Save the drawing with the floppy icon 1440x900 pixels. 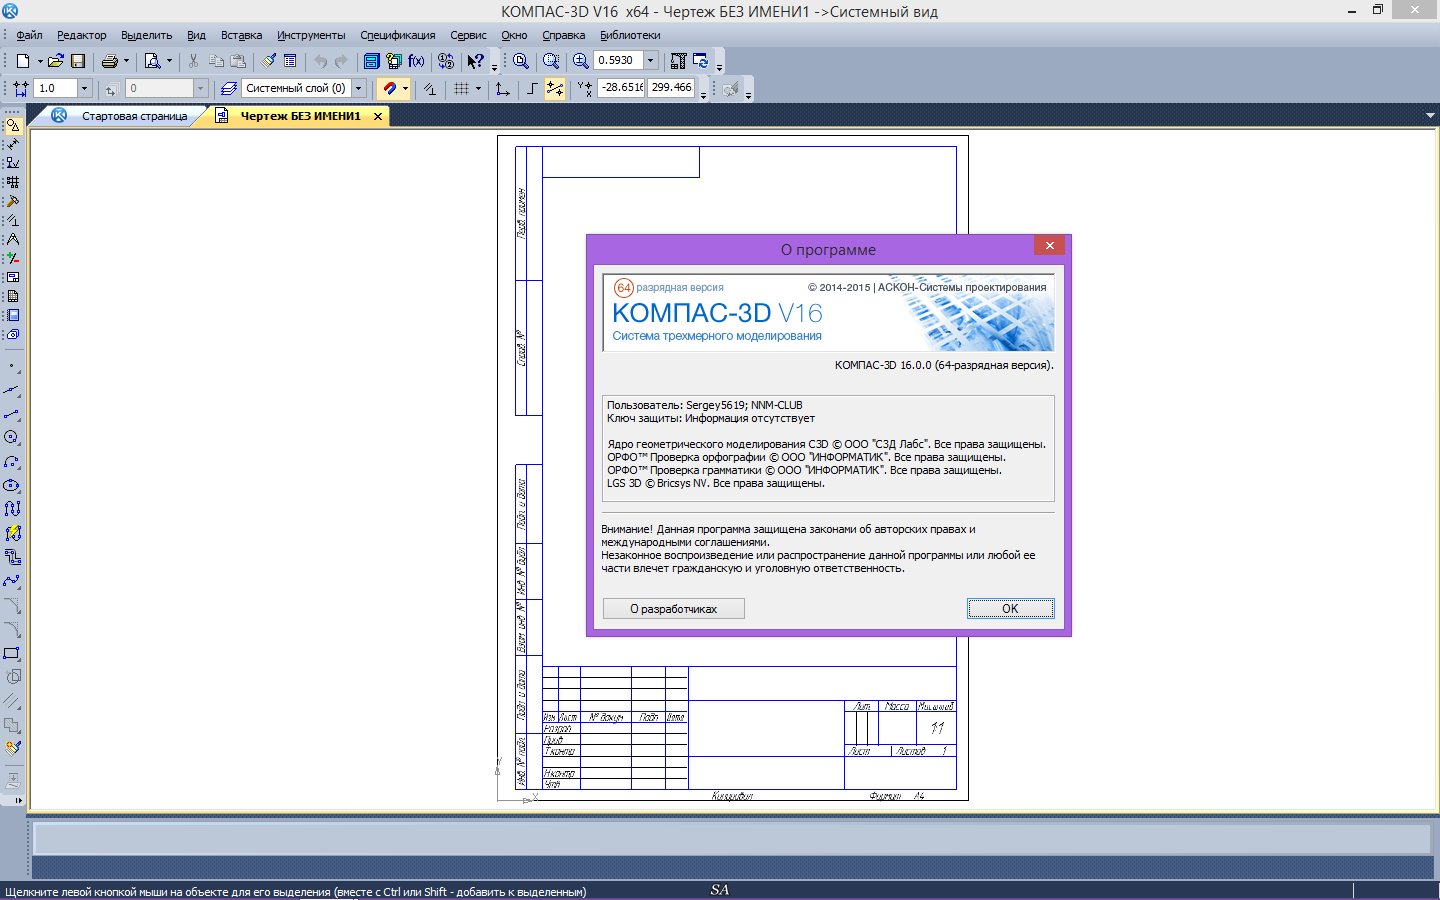point(78,61)
